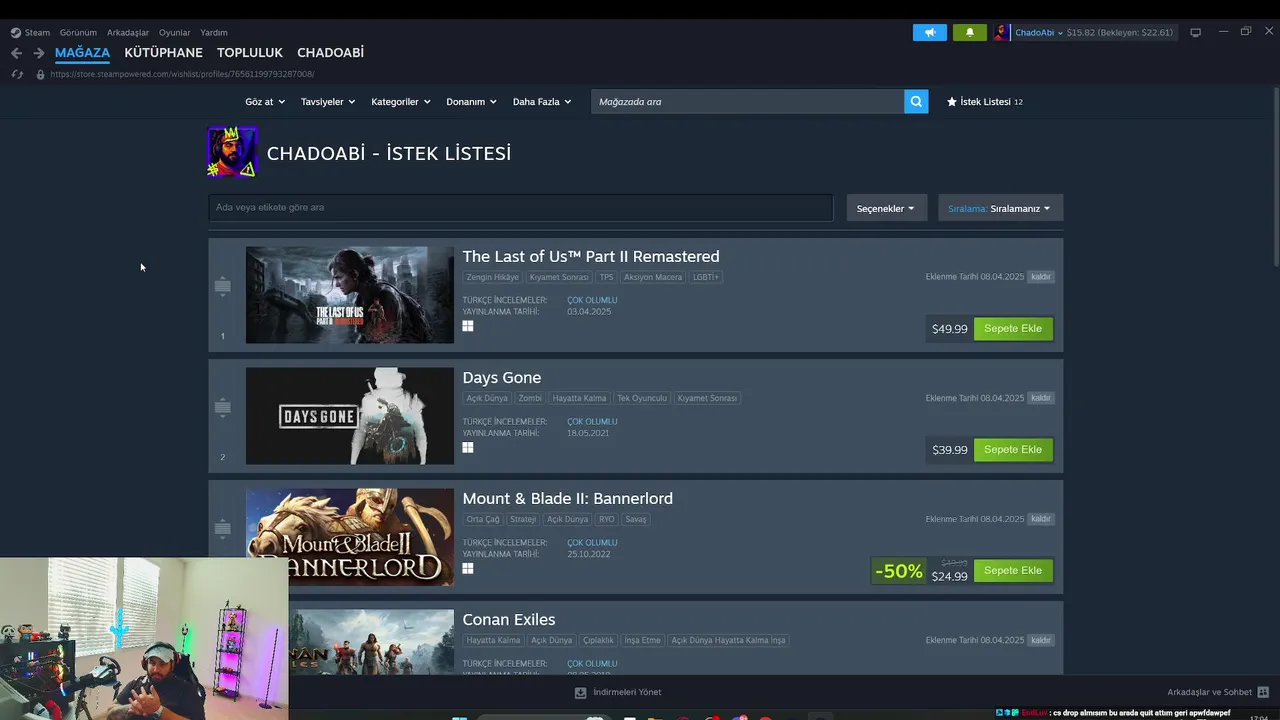Switch to the TOPLULUK tab

[250, 52]
